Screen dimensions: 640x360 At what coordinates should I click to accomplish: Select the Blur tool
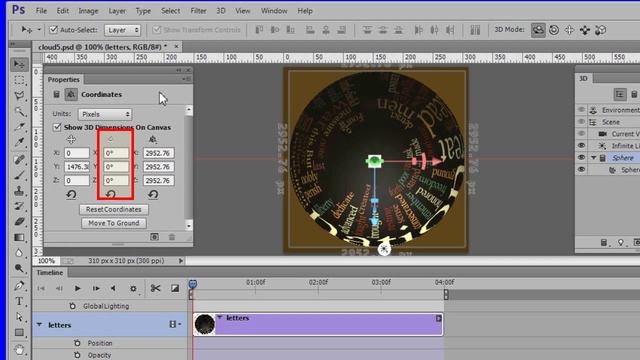pyautogui.click(x=19, y=253)
